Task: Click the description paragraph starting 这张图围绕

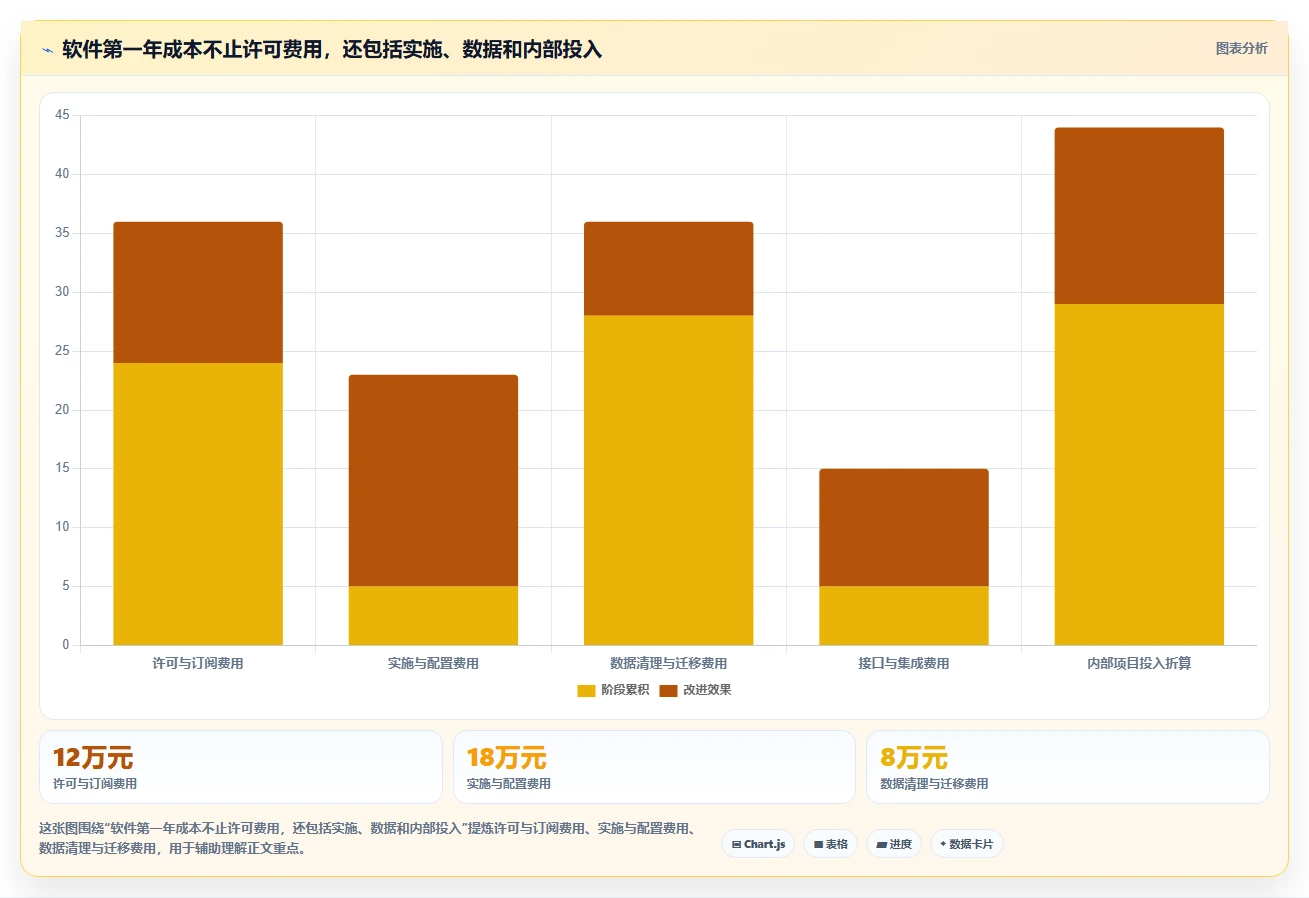Action: (x=367, y=838)
